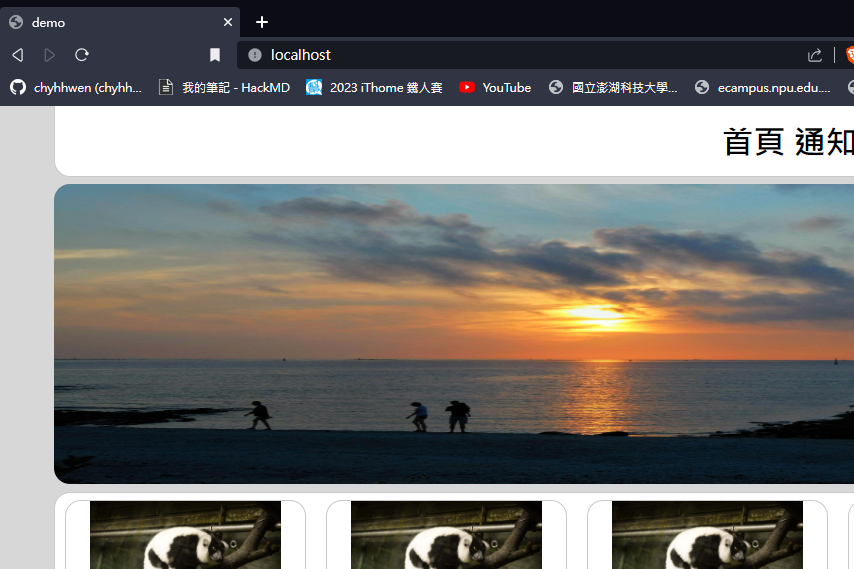This screenshot has width=854, height=569.
Task: Open the third lemur image card
Action: tap(707, 535)
